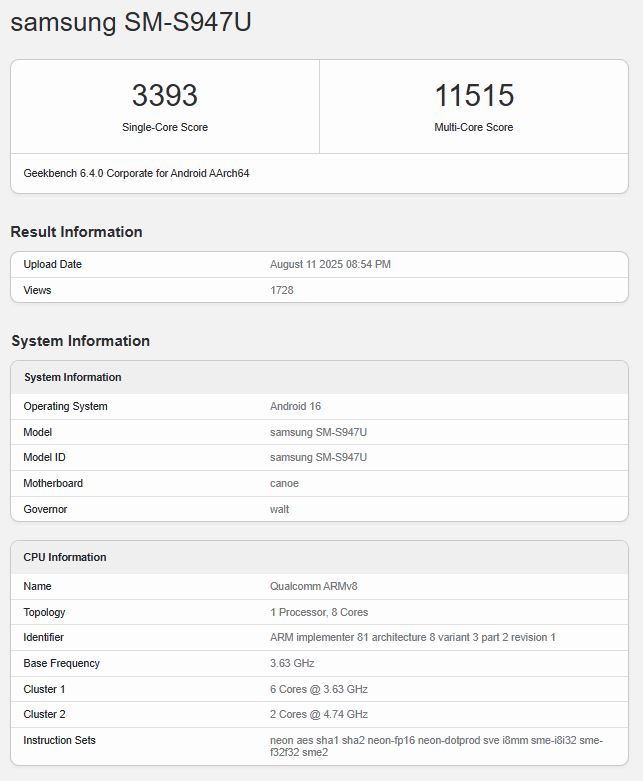Click the Base Frequency label
The width and height of the screenshot is (643, 781).
(x=61, y=663)
